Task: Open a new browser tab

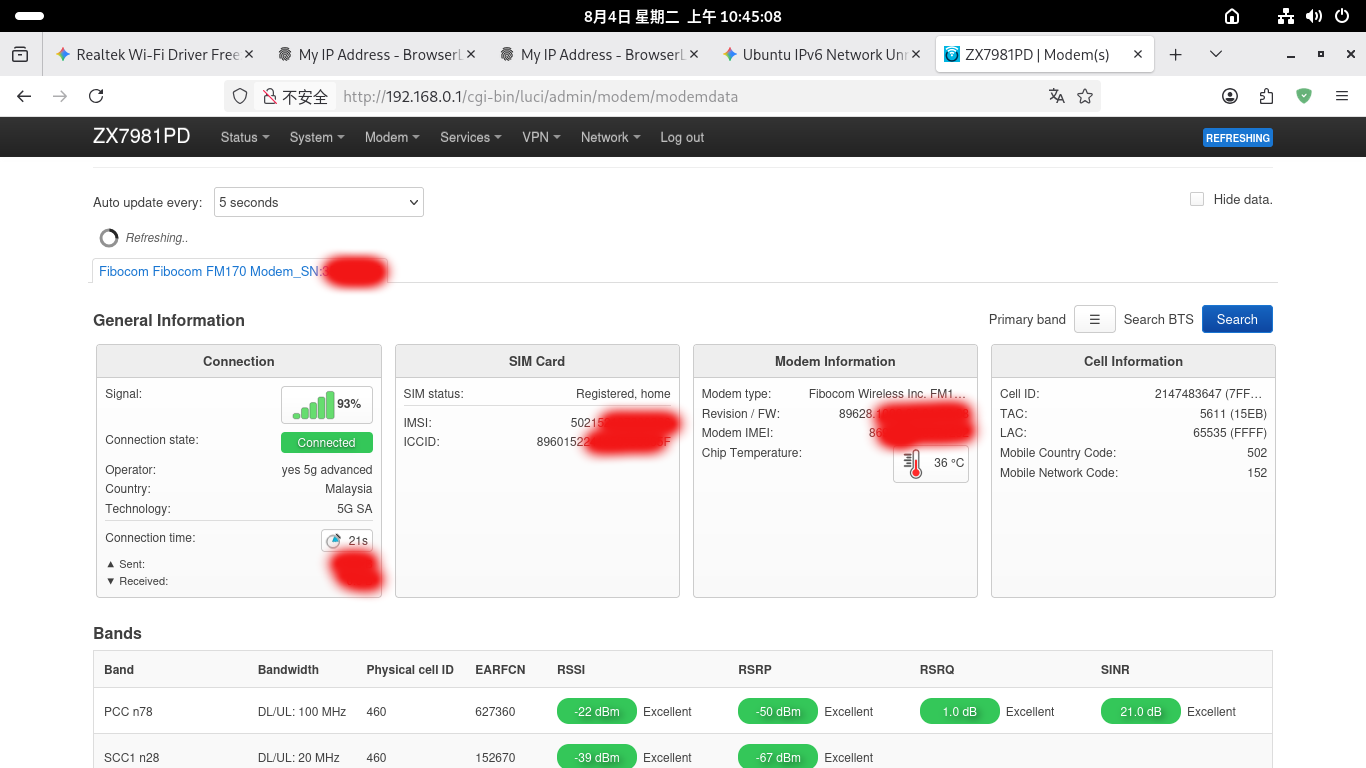Action: [1176, 55]
